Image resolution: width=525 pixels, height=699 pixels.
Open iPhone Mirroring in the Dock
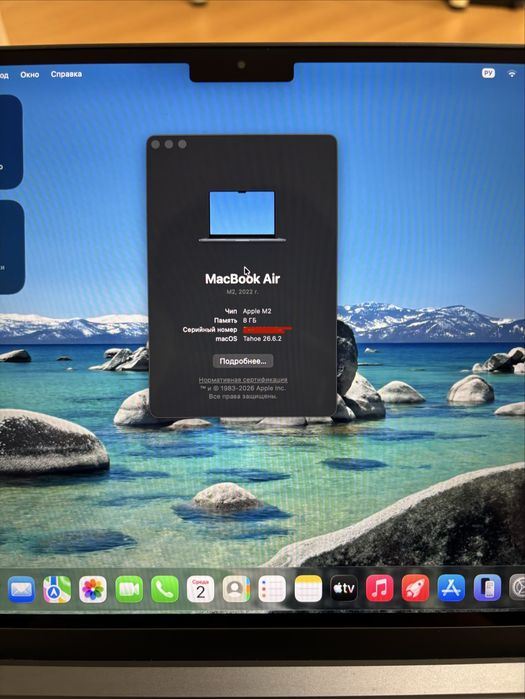487,588
